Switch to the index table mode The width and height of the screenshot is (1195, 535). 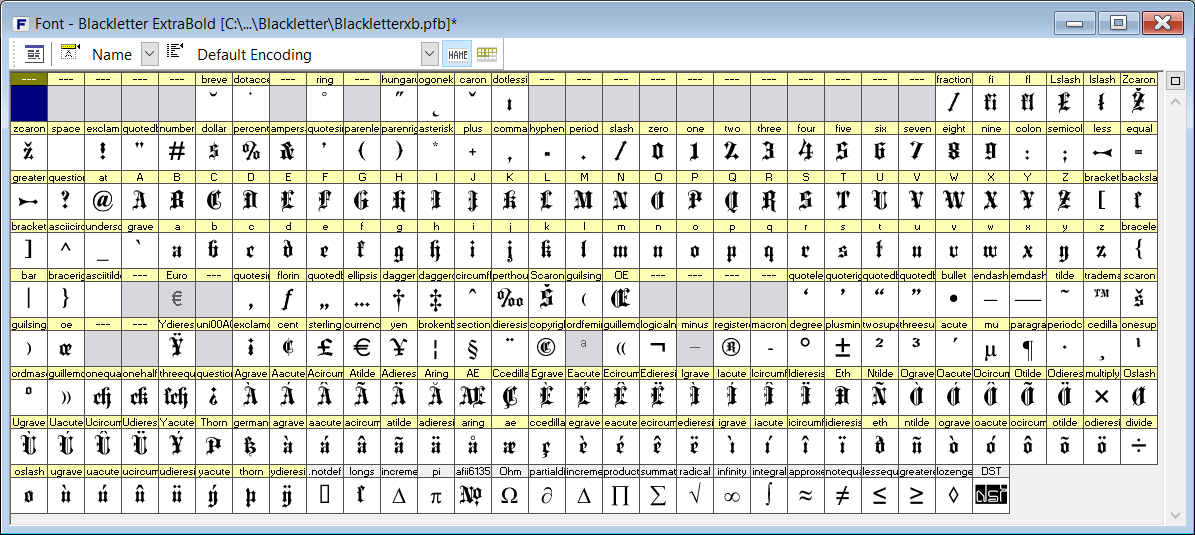pyautogui.click(x=487, y=54)
